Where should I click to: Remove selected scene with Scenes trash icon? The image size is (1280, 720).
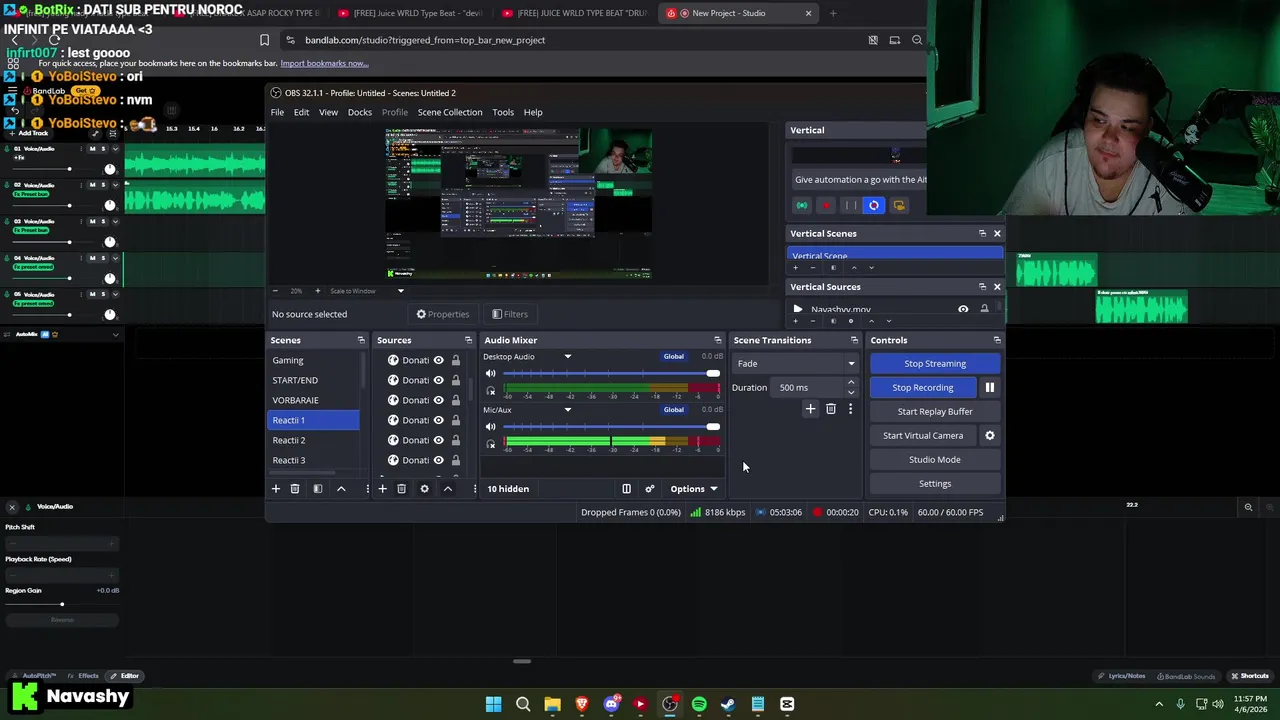295,489
